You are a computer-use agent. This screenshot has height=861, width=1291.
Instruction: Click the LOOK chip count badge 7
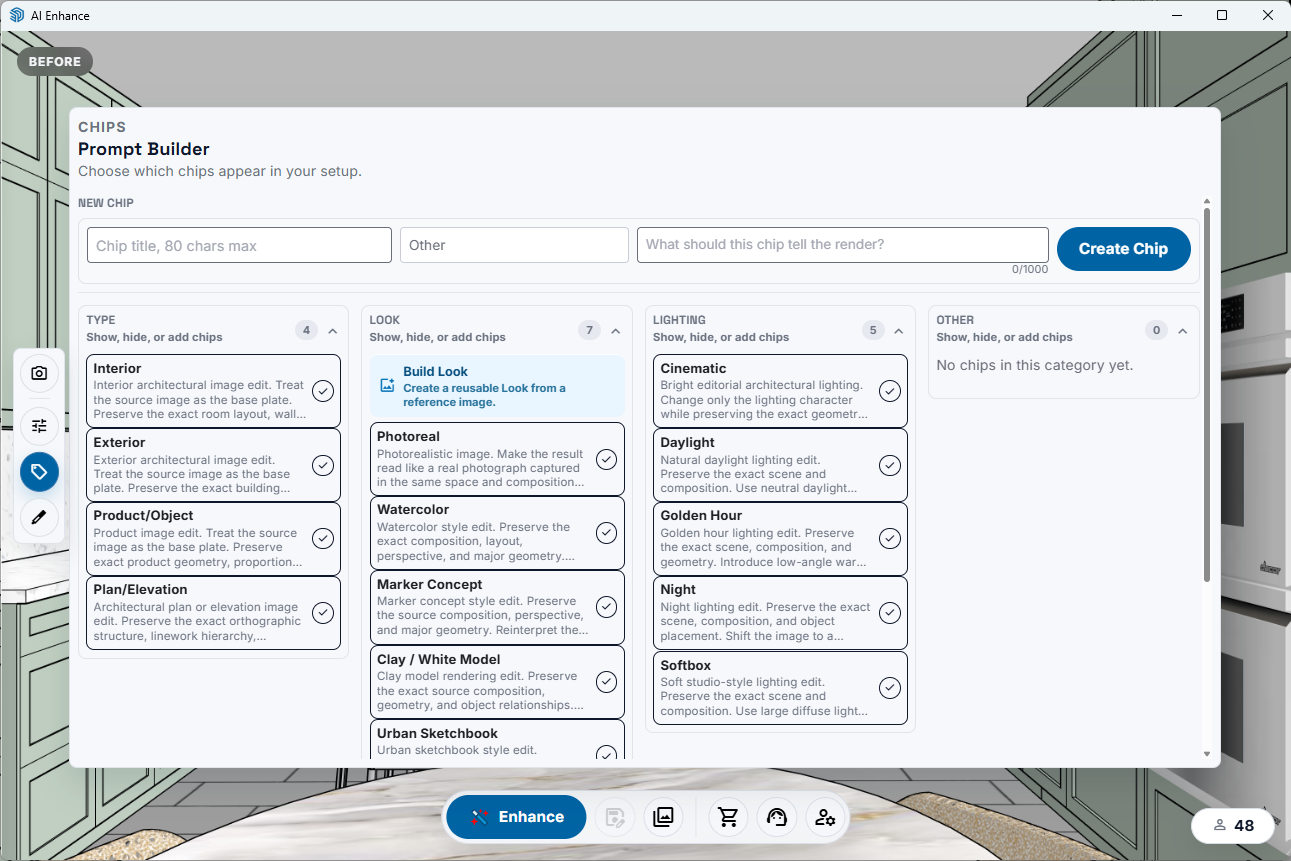(x=589, y=331)
